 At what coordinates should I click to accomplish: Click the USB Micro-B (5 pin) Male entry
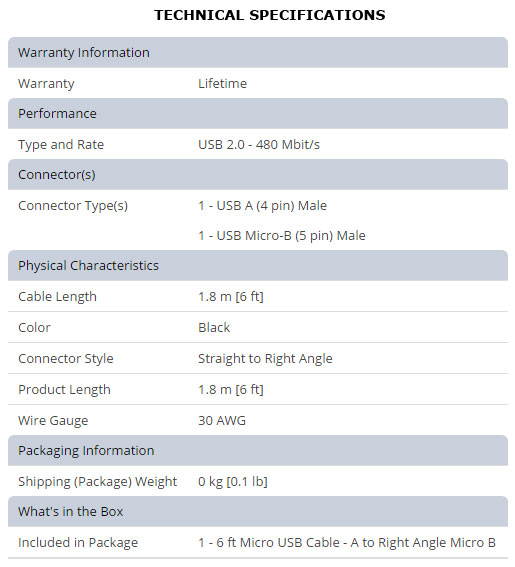coord(282,236)
